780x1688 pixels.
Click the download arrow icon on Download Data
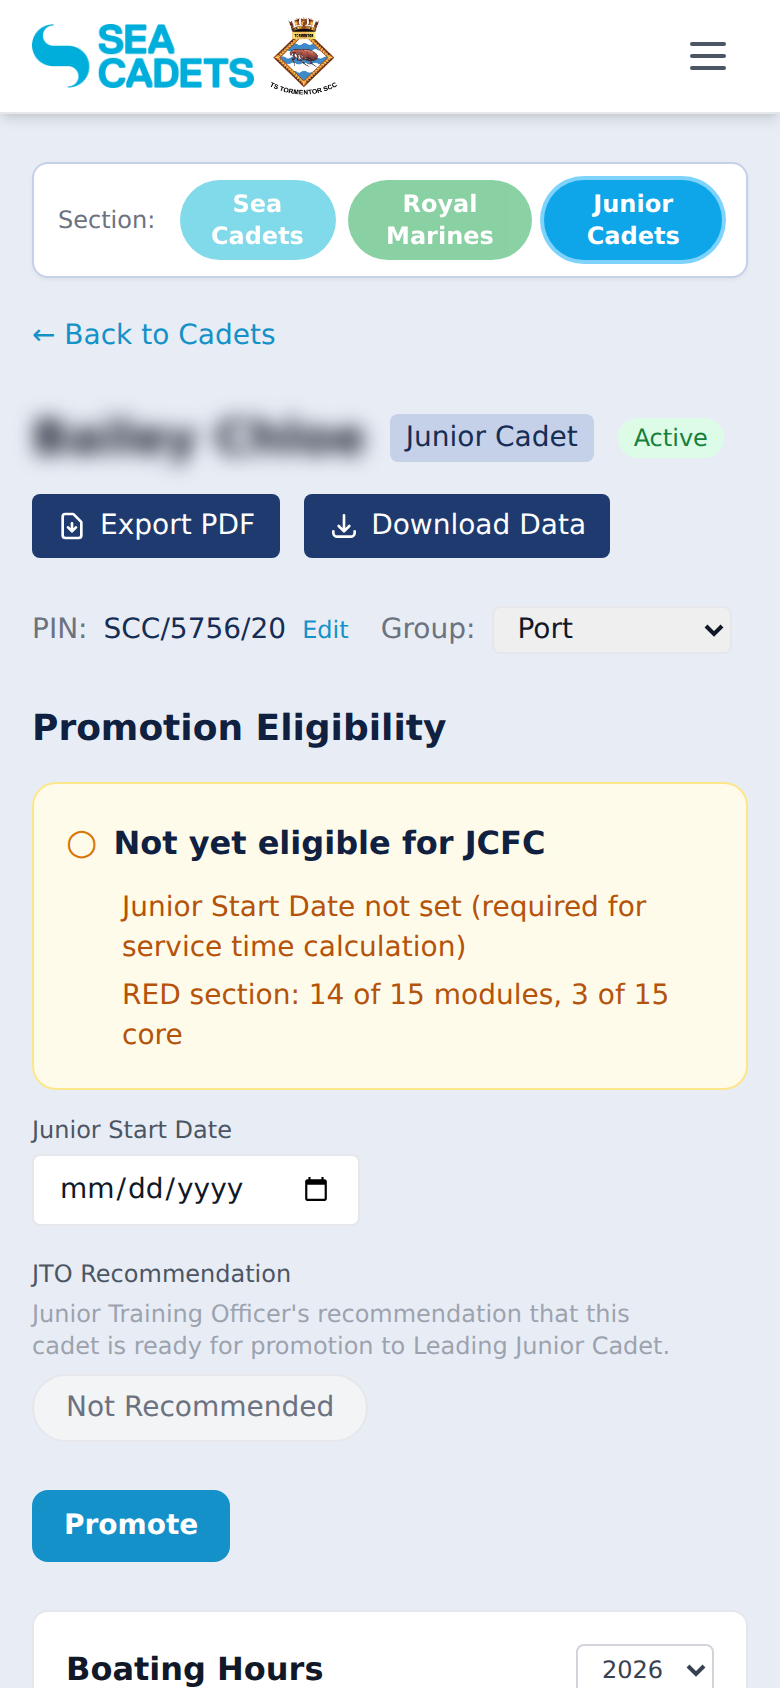point(344,525)
